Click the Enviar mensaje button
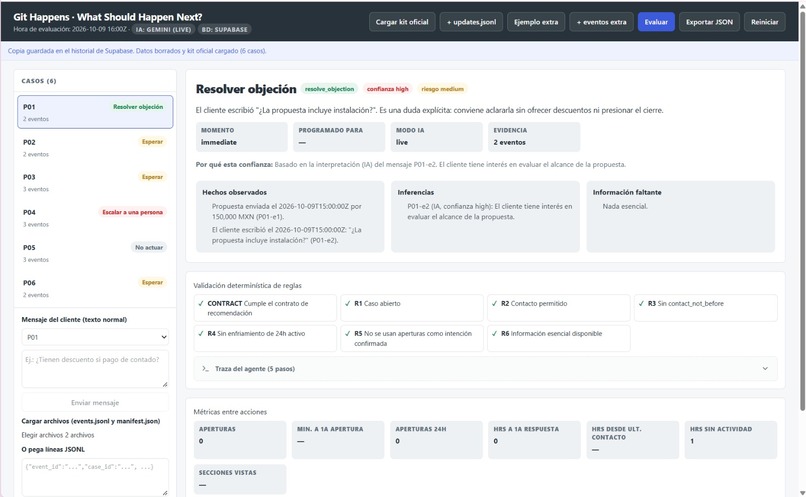Image resolution: width=806 pixels, height=497 pixels. [x=95, y=402]
